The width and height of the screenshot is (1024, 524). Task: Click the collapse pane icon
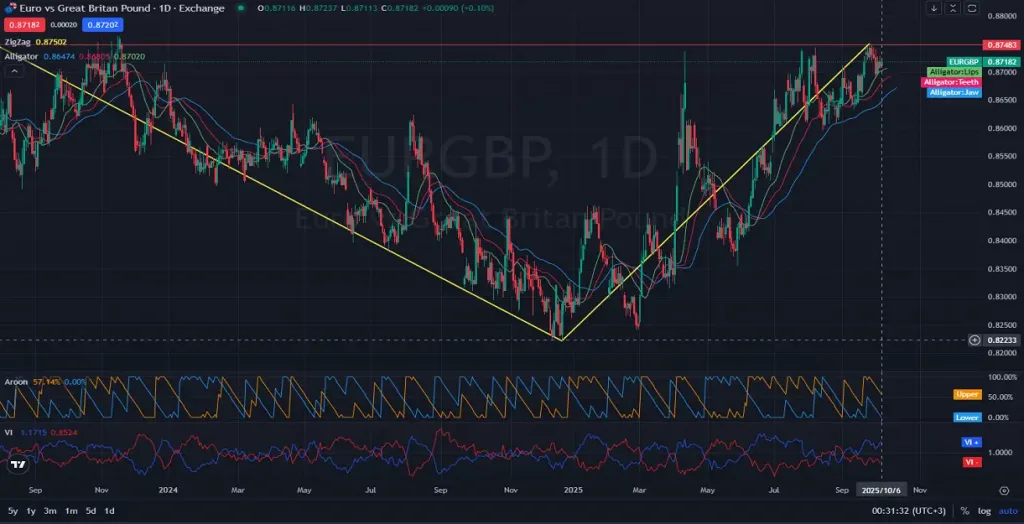tap(952, 8)
